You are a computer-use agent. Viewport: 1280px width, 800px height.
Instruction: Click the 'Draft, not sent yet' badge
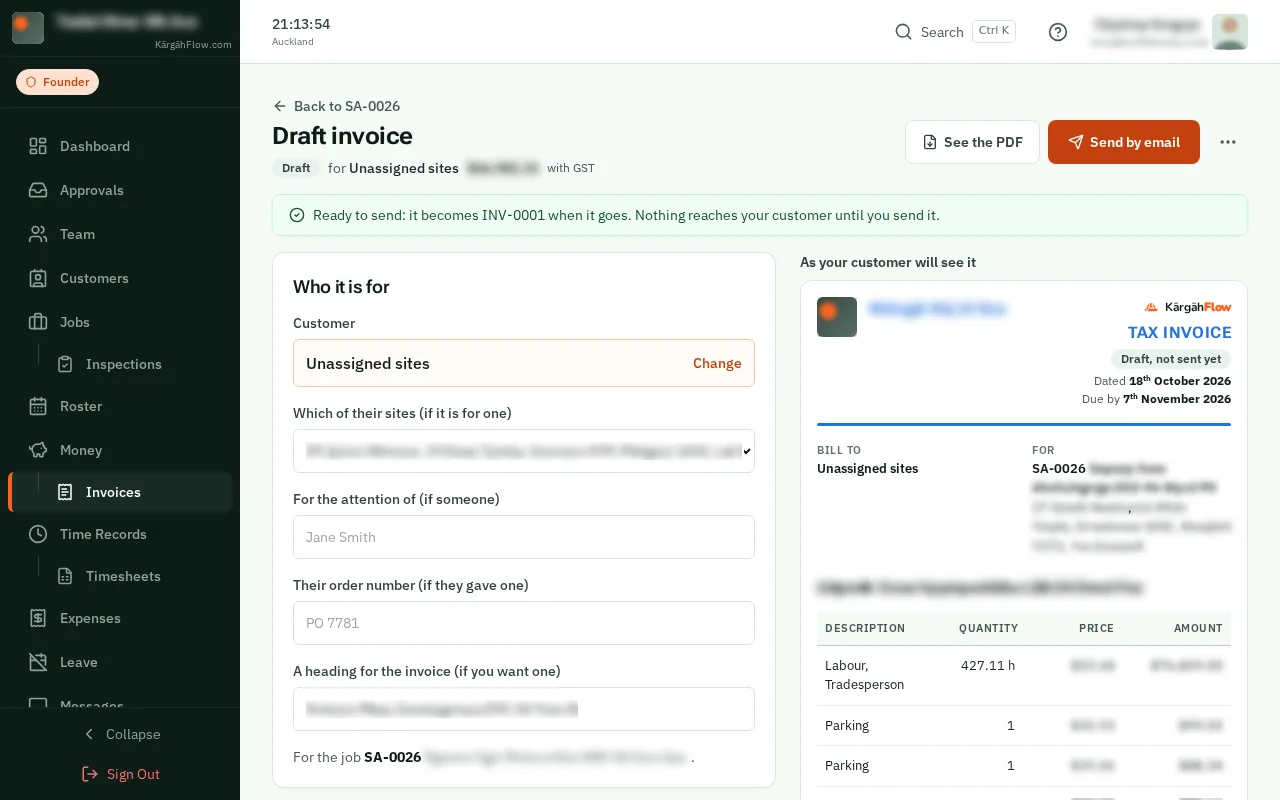[1171, 359]
